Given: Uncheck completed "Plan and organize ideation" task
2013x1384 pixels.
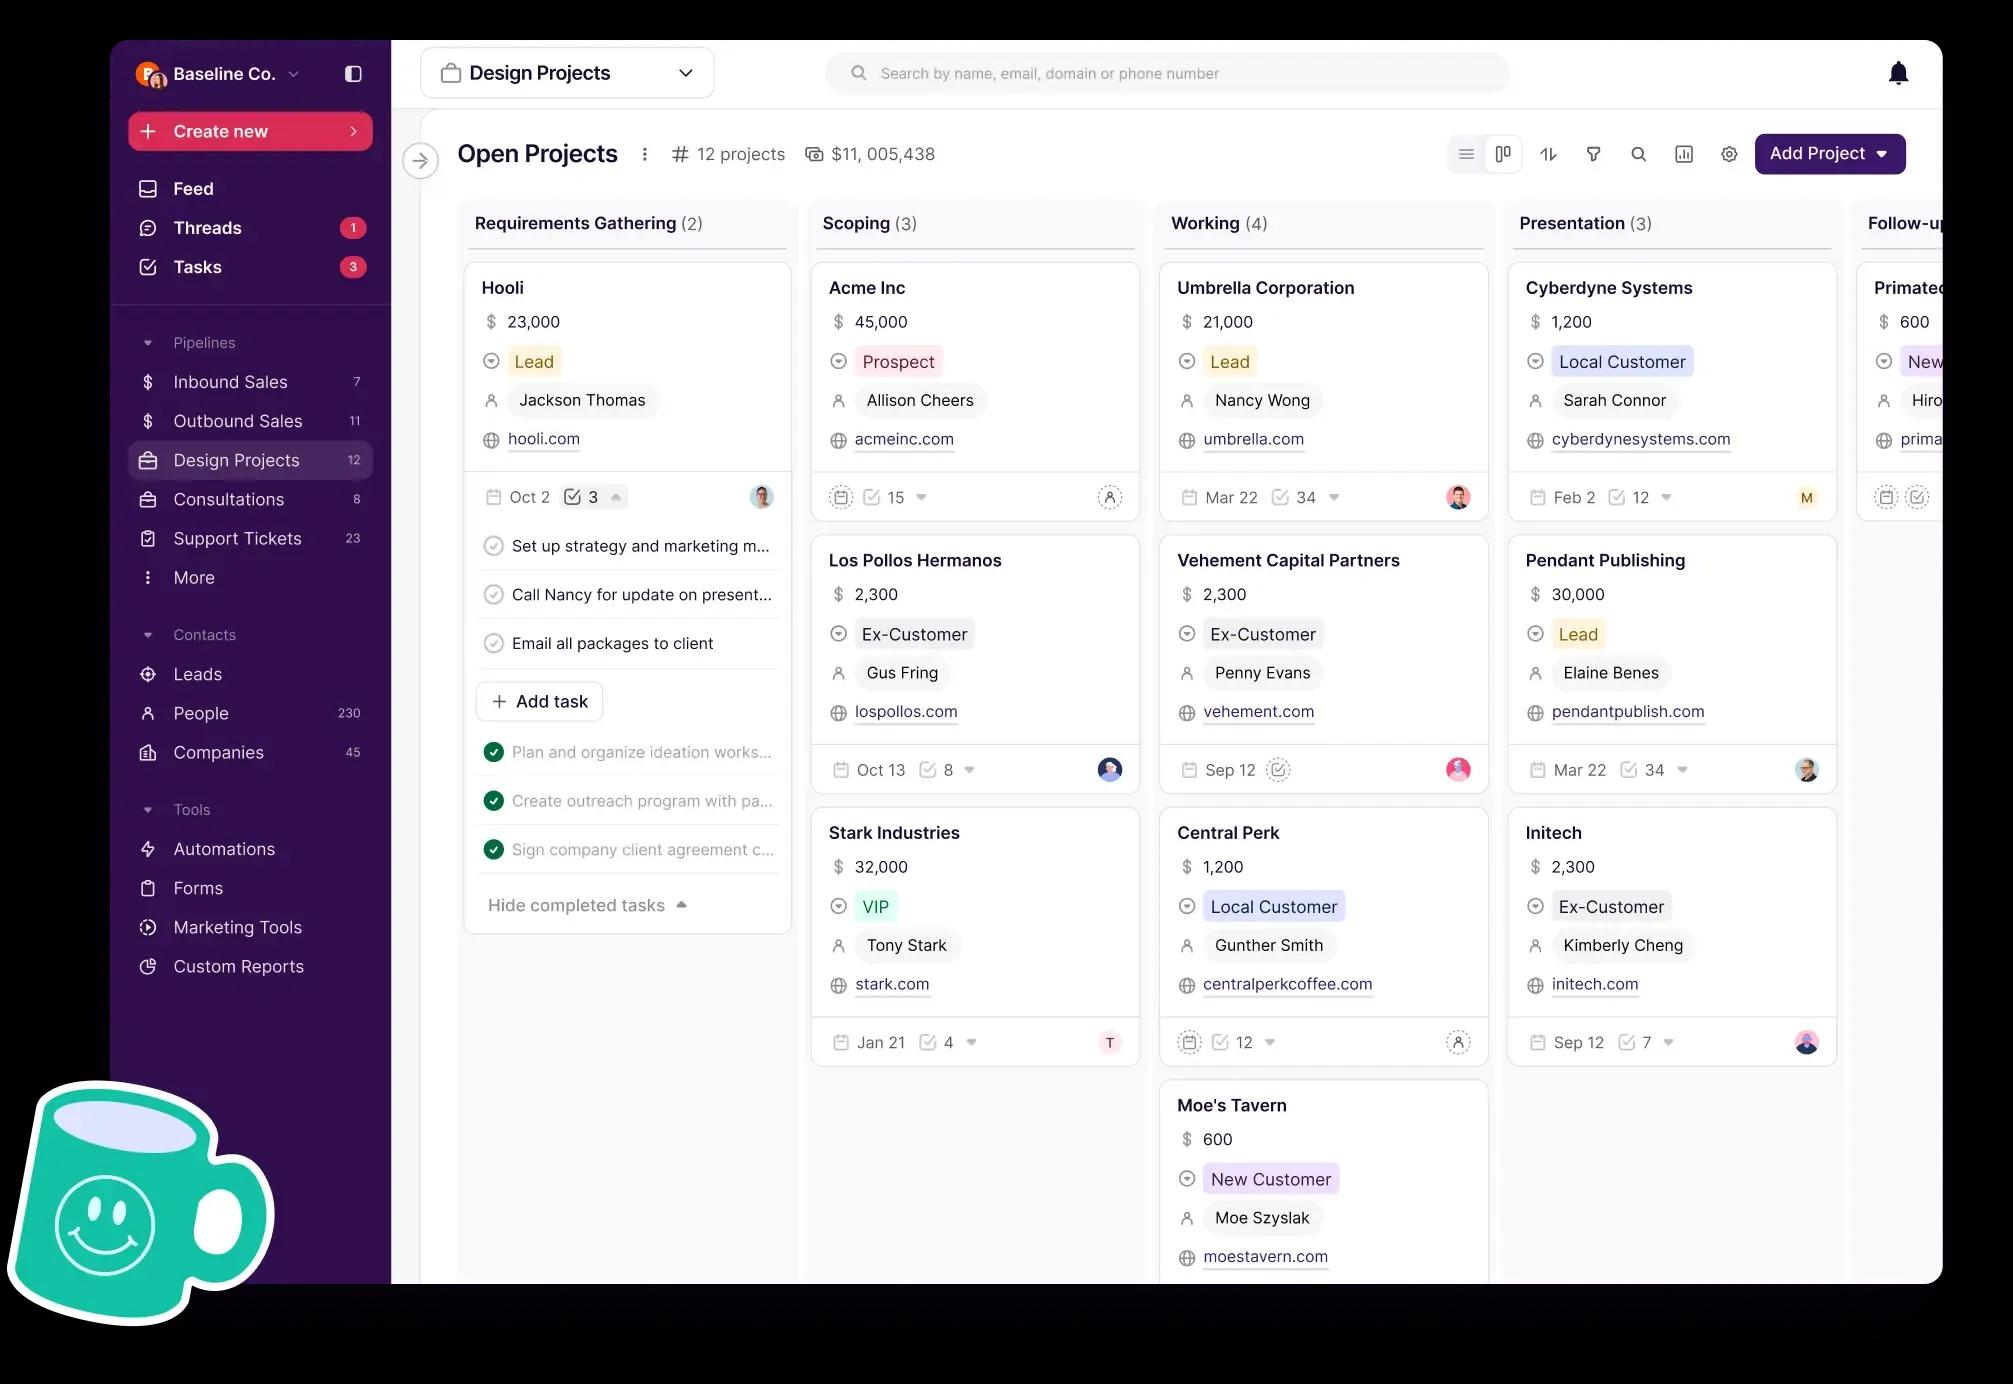Looking at the screenshot, I should click(x=493, y=752).
